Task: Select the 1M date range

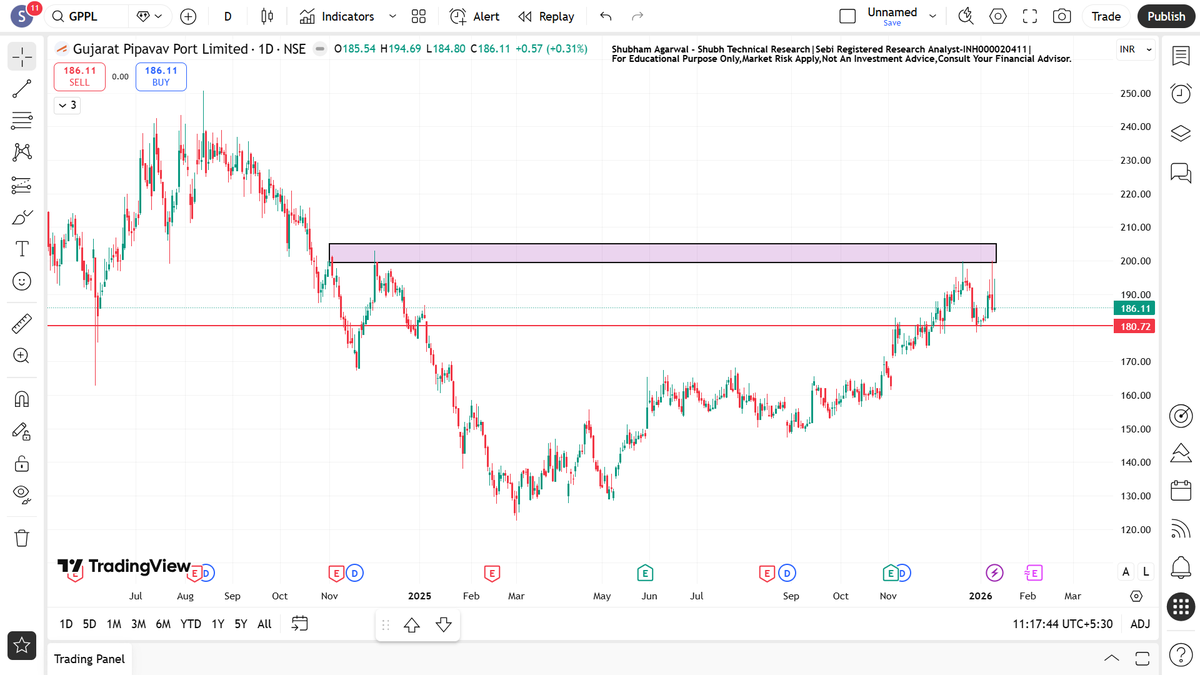Action: click(x=114, y=624)
